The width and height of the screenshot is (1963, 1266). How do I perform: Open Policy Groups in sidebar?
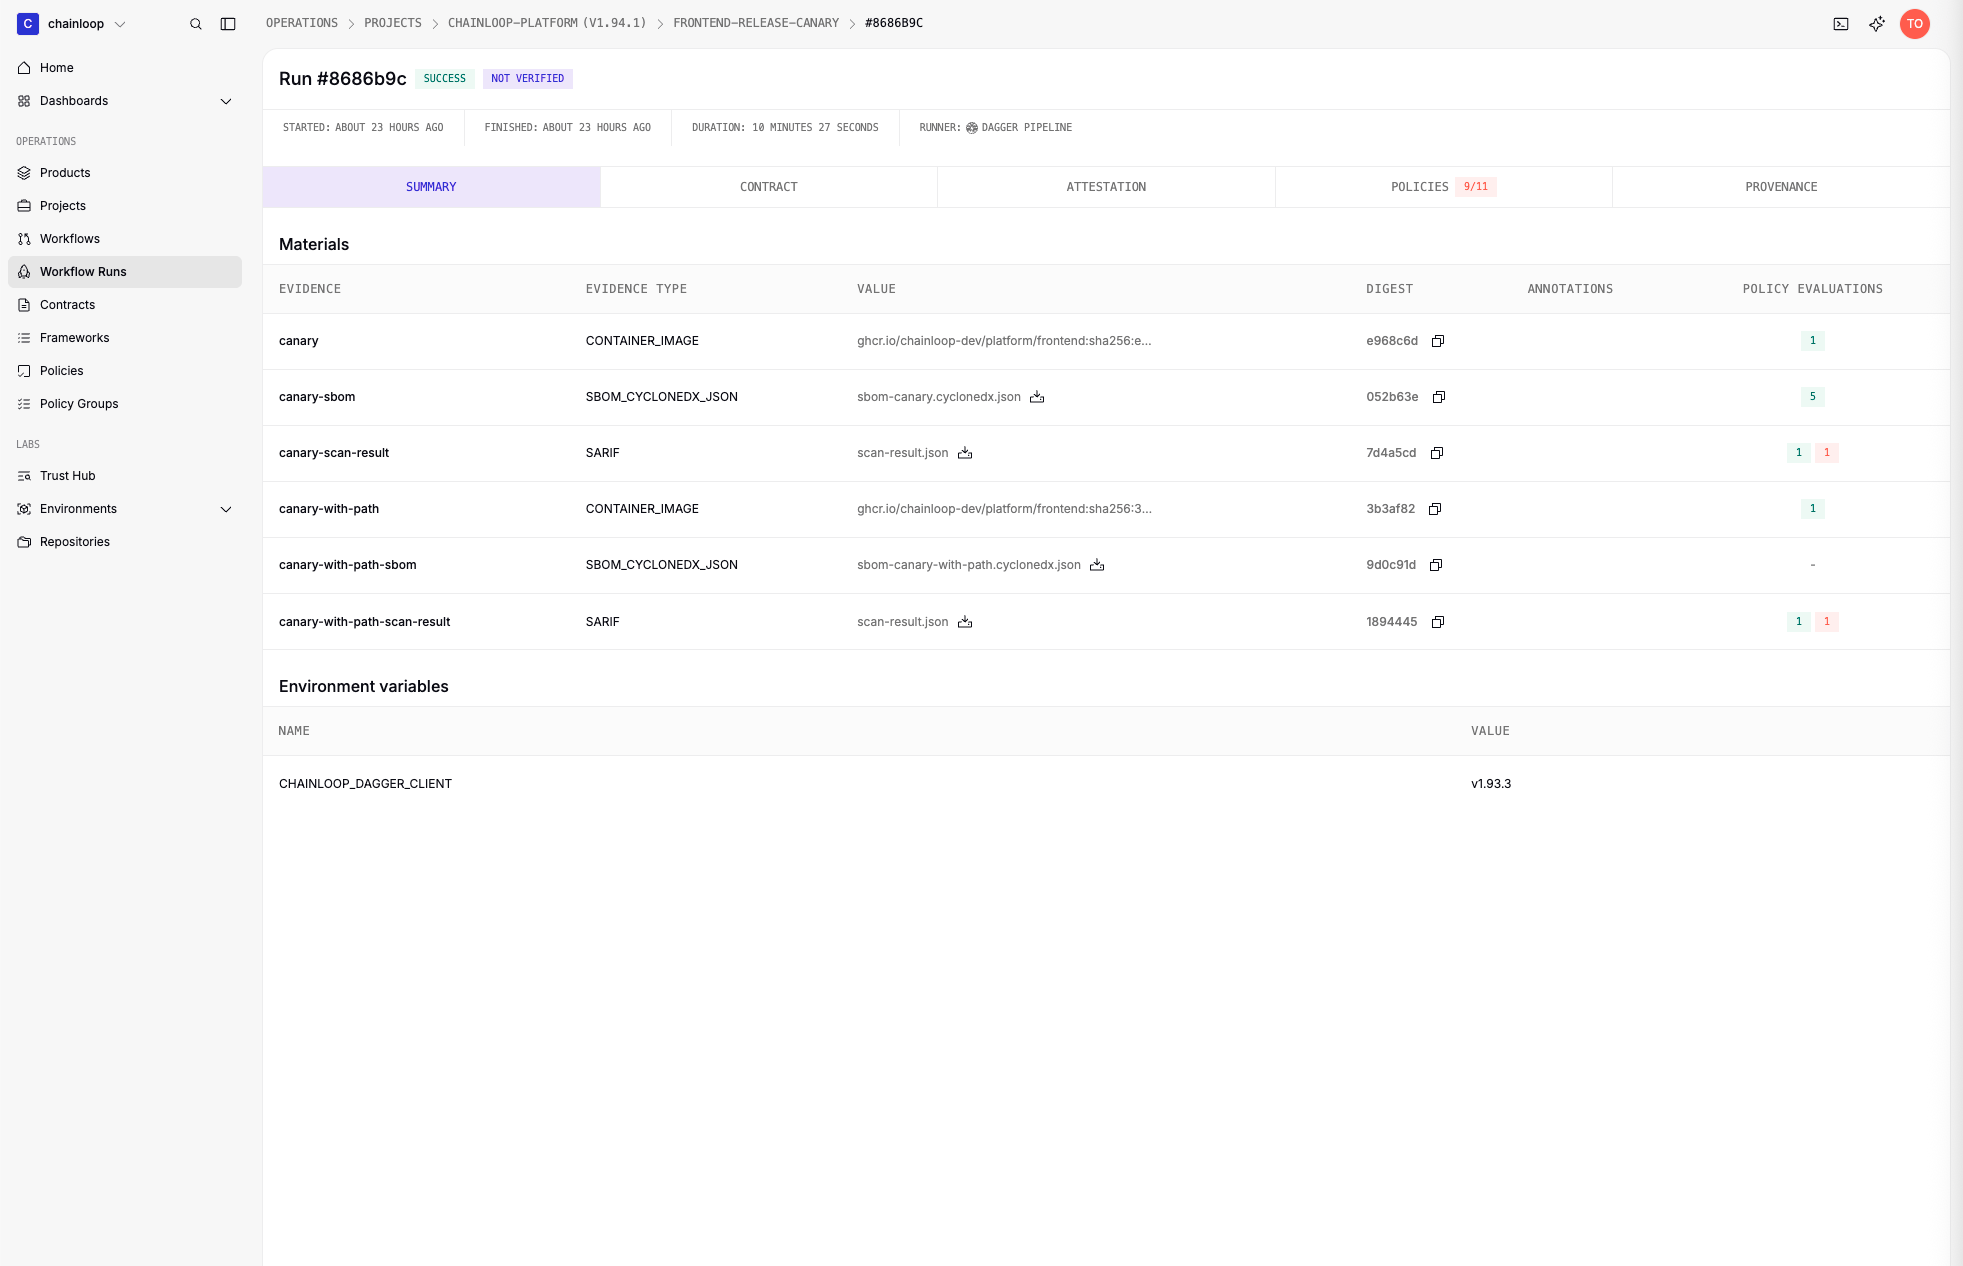tap(125, 404)
